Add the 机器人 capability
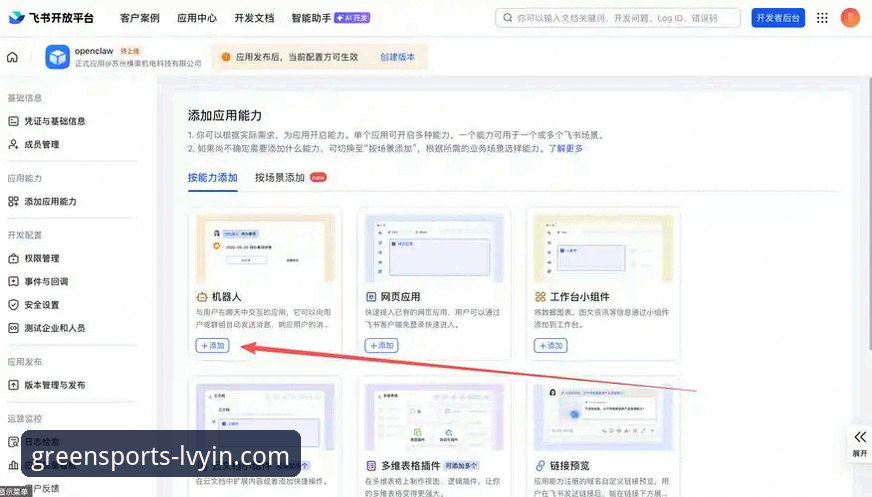Image resolution: width=872 pixels, height=497 pixels. point(212,345)
